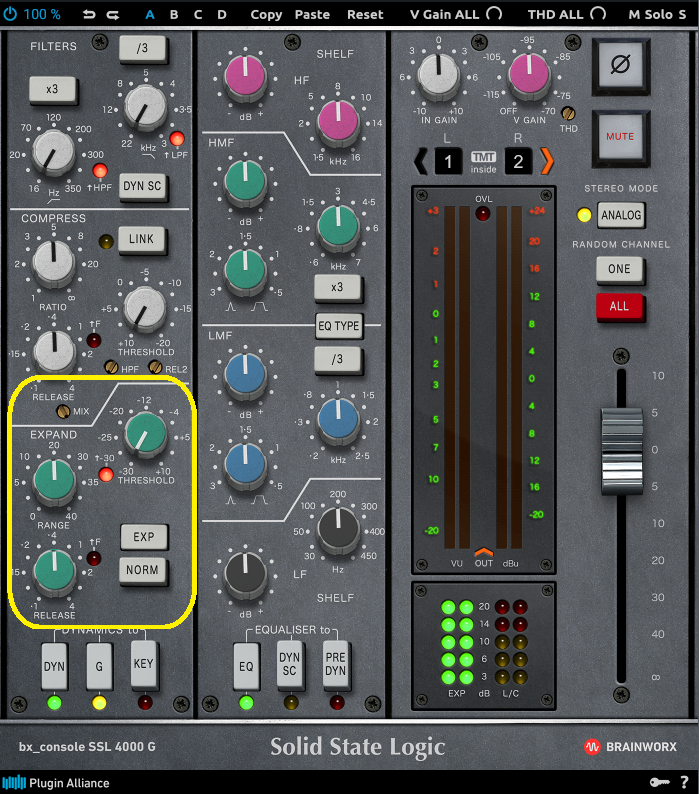Click the LMF notch shape icon under Q knob
The image size is (699, 794).
point(259,500)
